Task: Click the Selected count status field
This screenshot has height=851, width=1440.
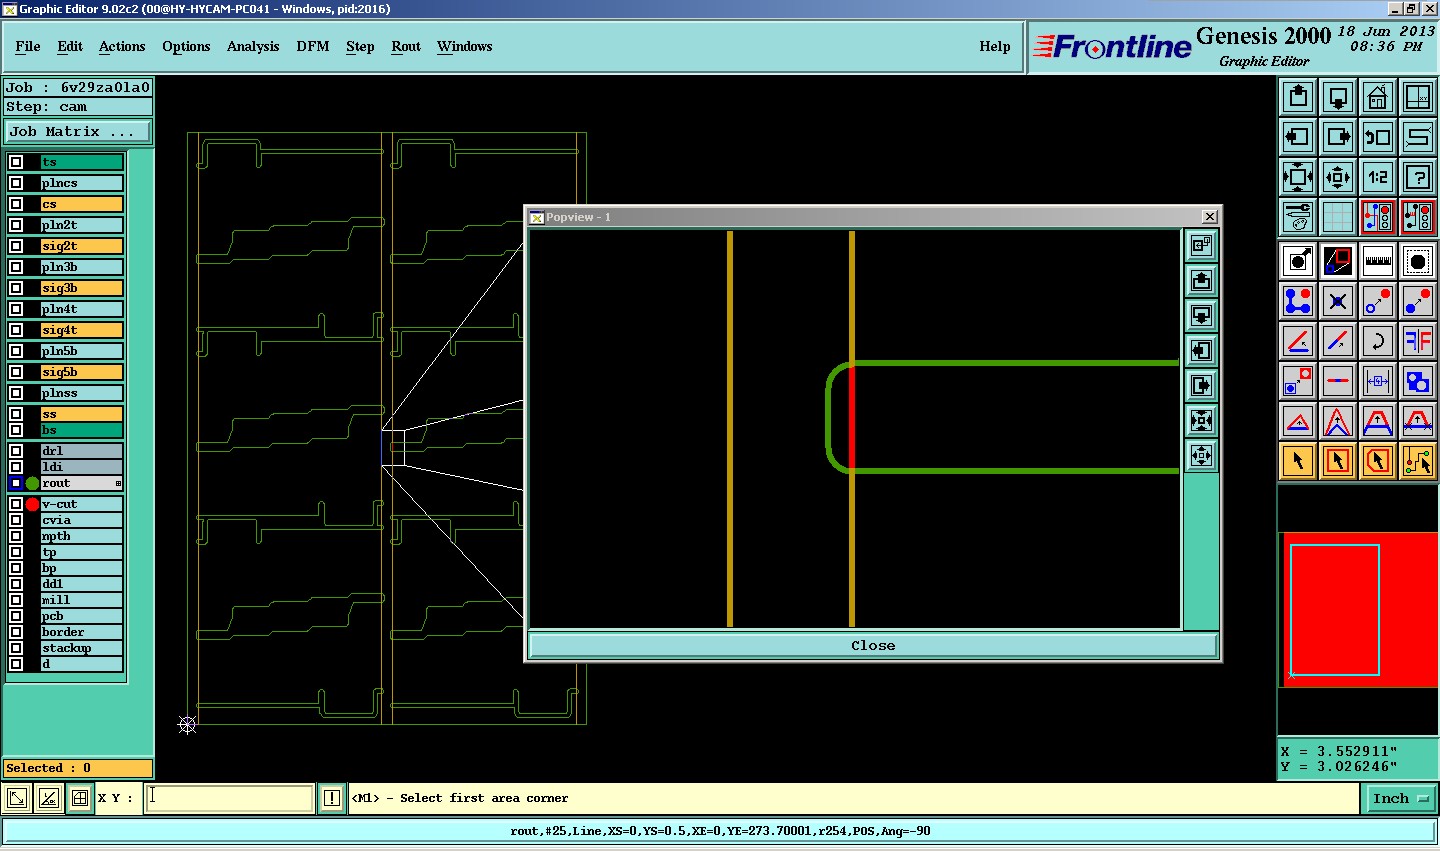Action: 78,768
